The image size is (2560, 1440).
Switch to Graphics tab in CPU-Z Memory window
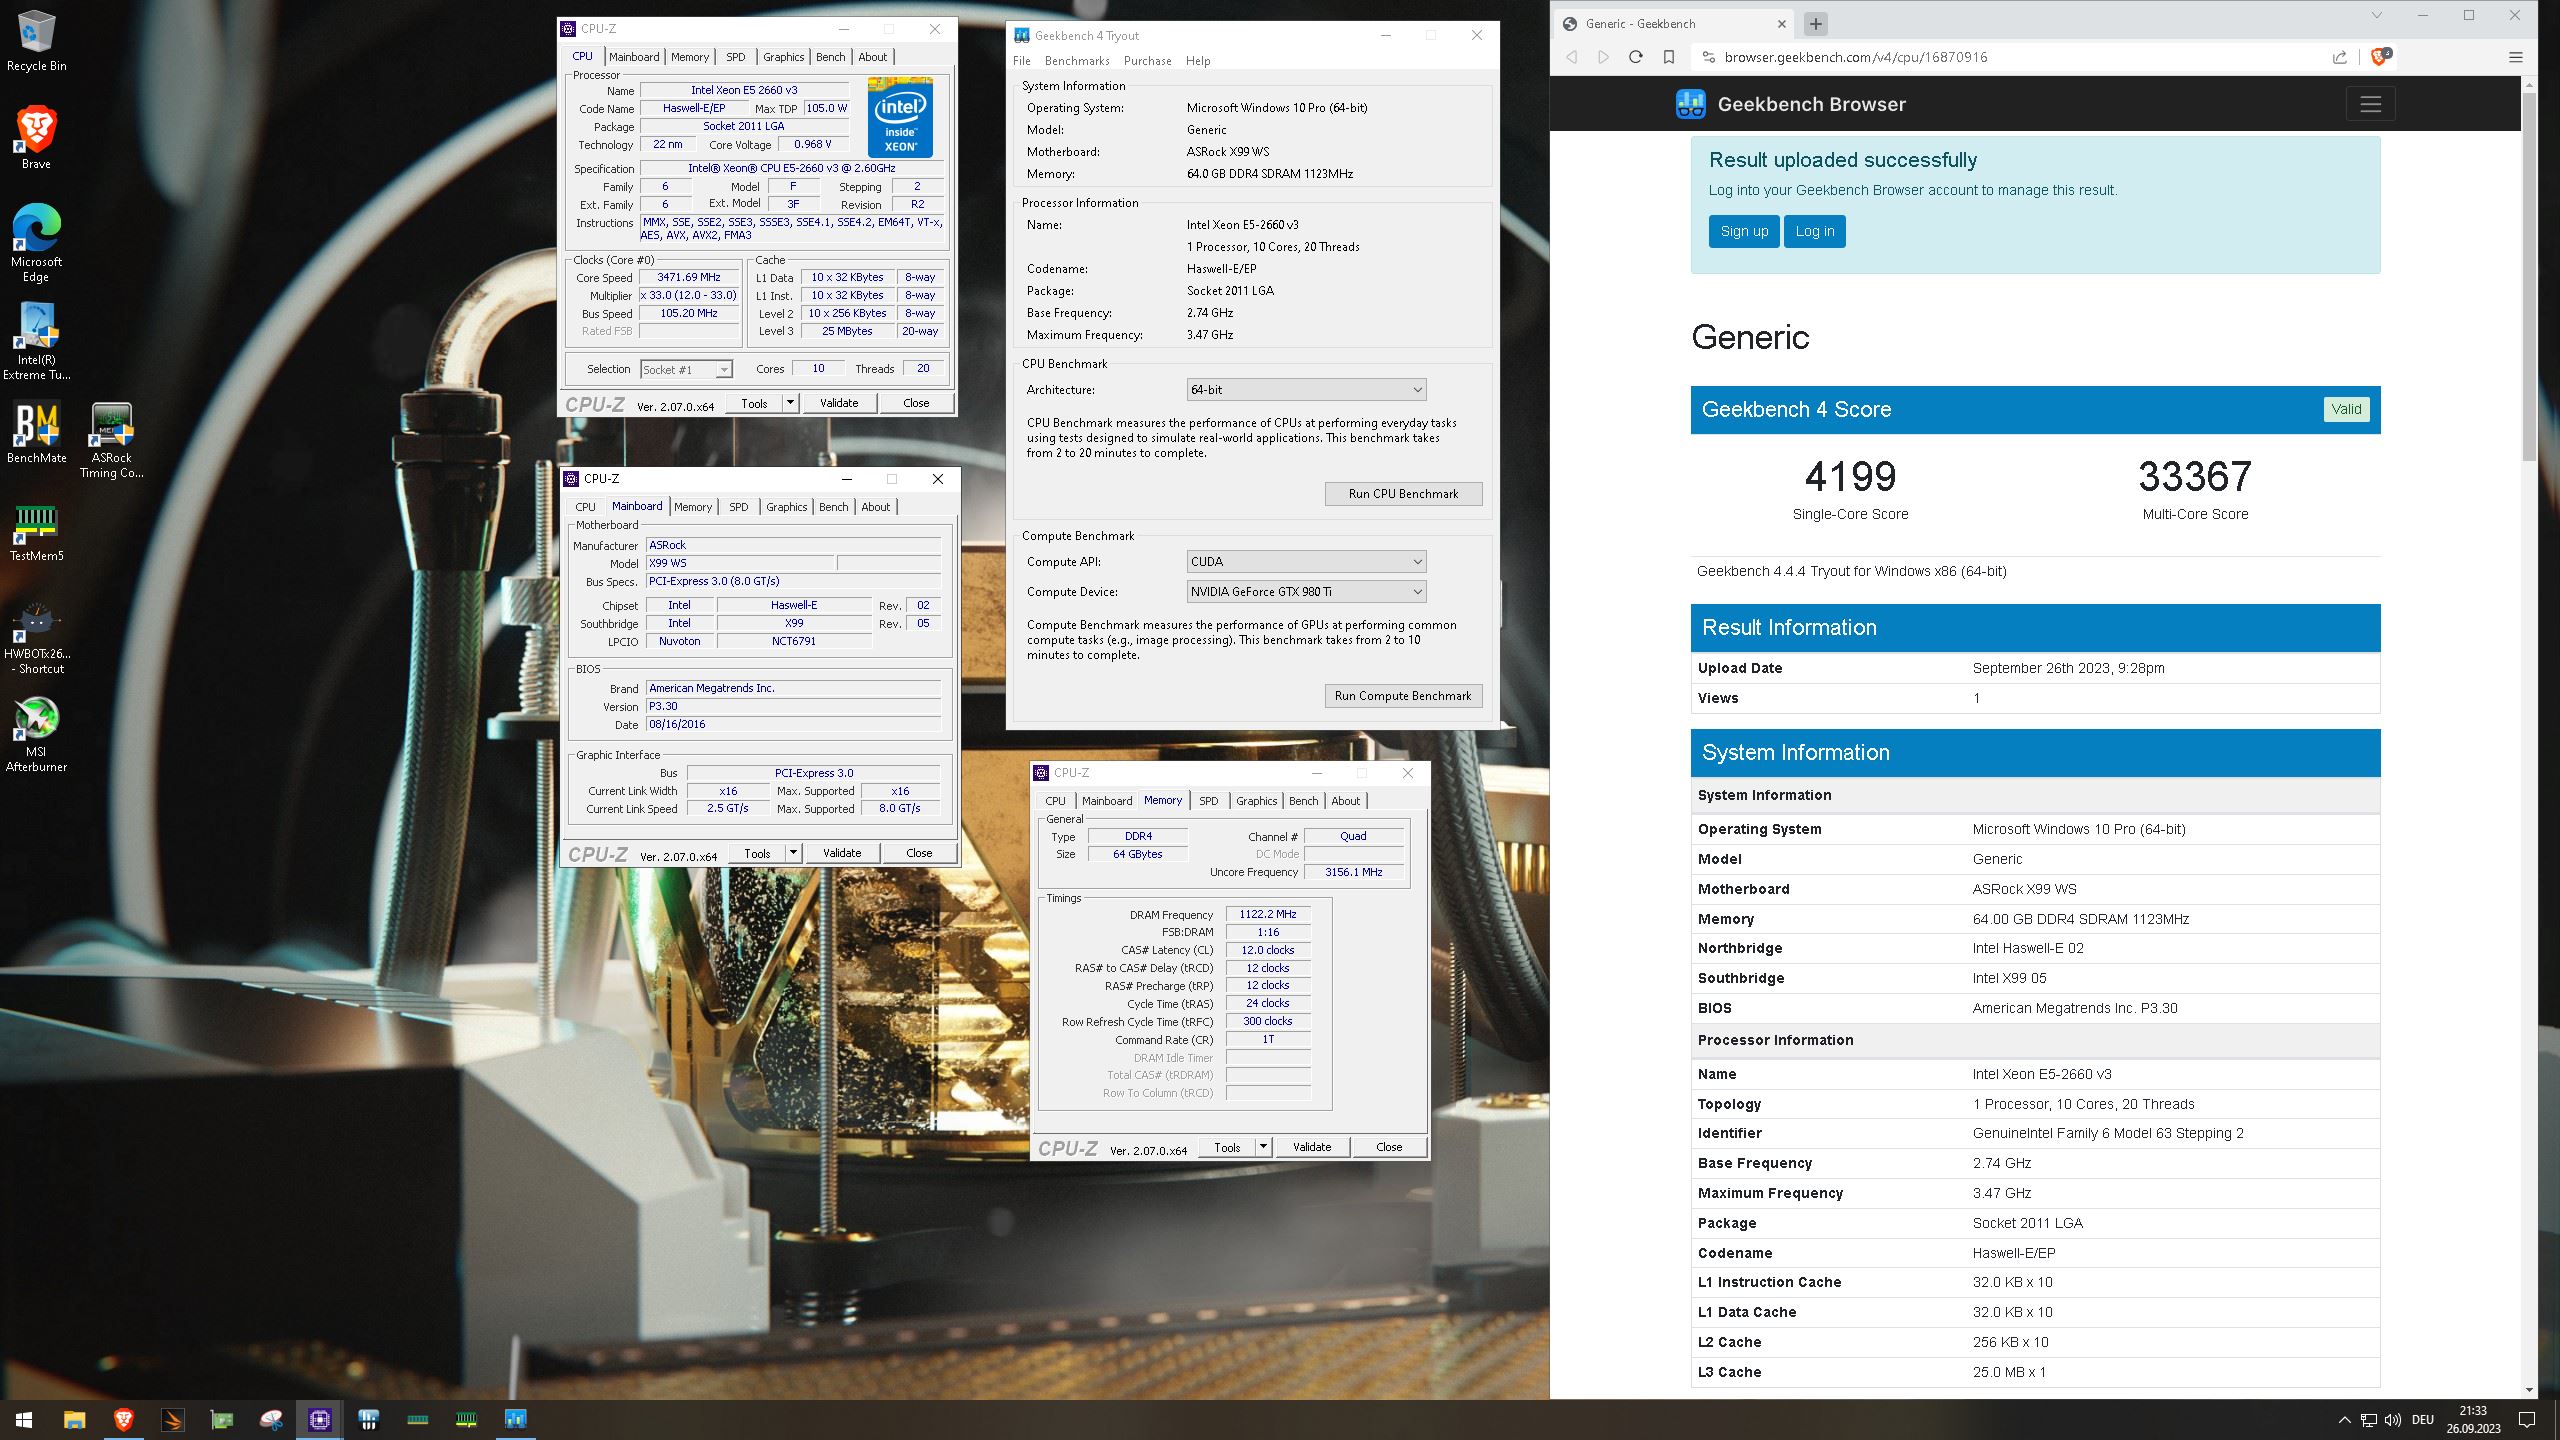point(1256,801)
